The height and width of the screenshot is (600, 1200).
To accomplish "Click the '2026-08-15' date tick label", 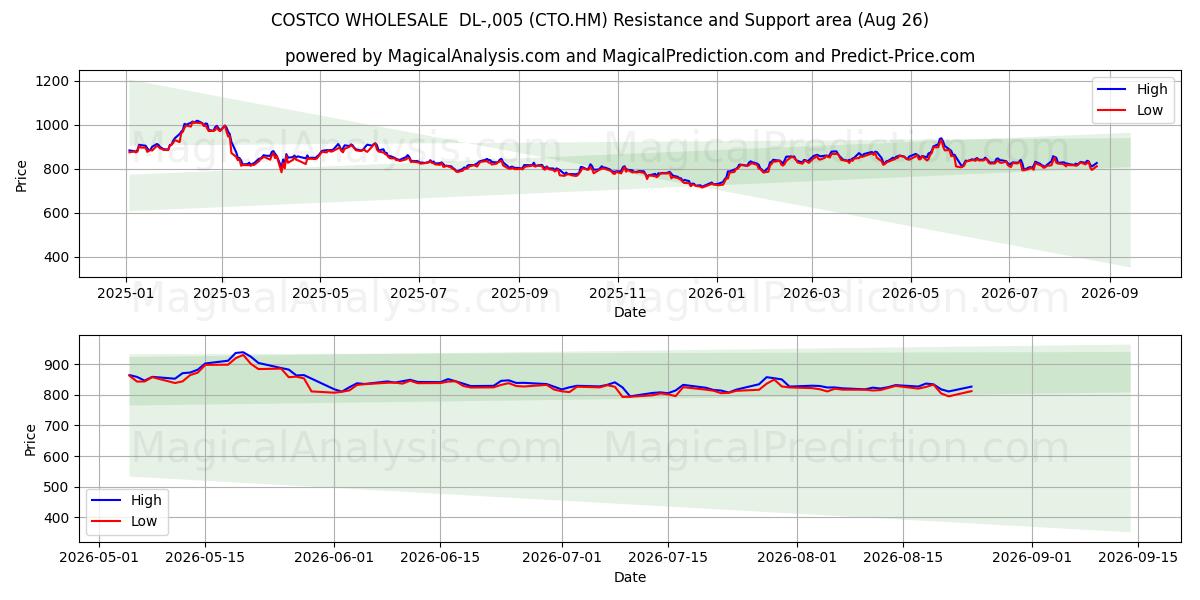I will 903,558.
